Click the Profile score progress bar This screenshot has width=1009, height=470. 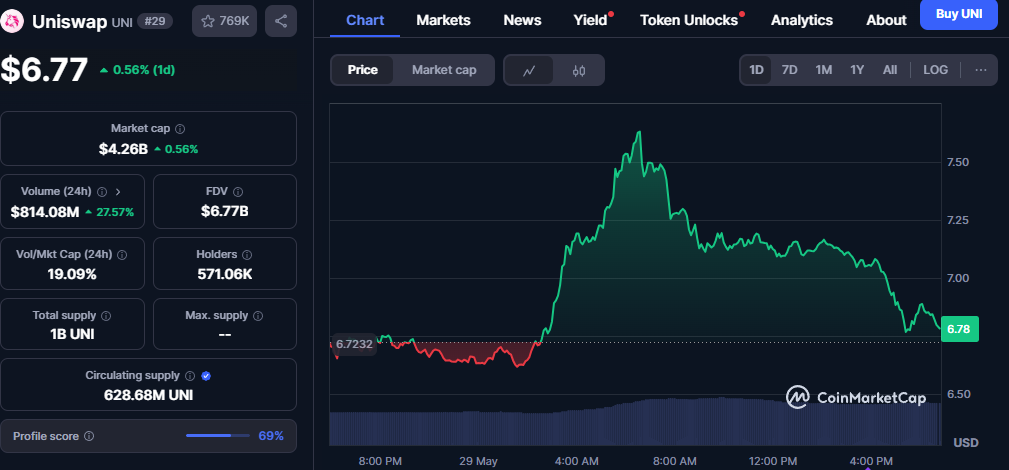tap(218, 436)
